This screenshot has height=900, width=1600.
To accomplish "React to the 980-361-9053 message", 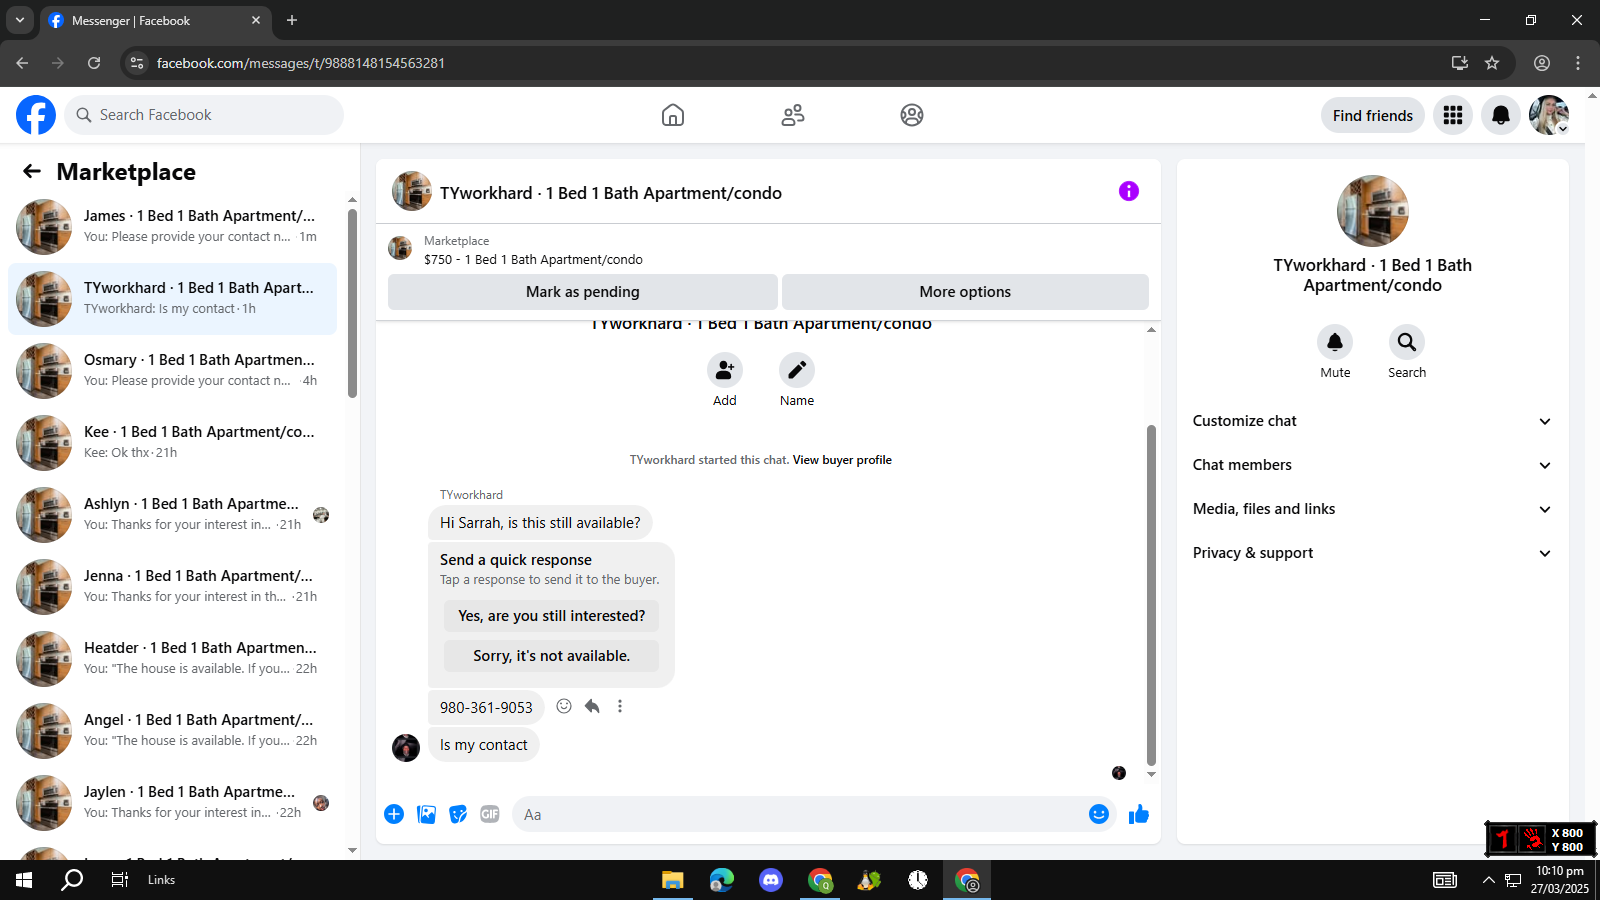I will pos(564,706).
